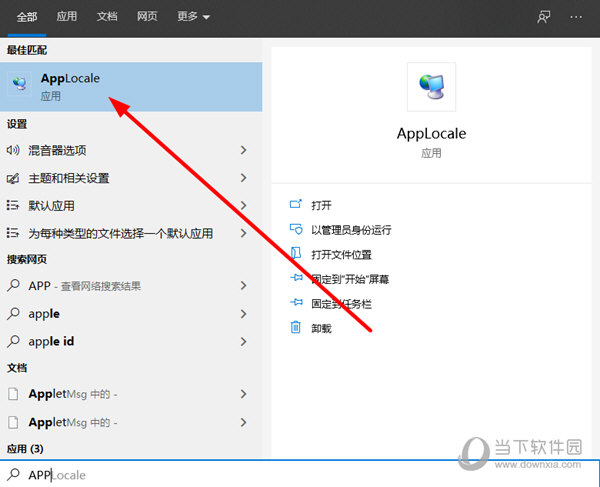Switch to the 网页 tab
Screen dimensions: 600x487
coord(147,16)
